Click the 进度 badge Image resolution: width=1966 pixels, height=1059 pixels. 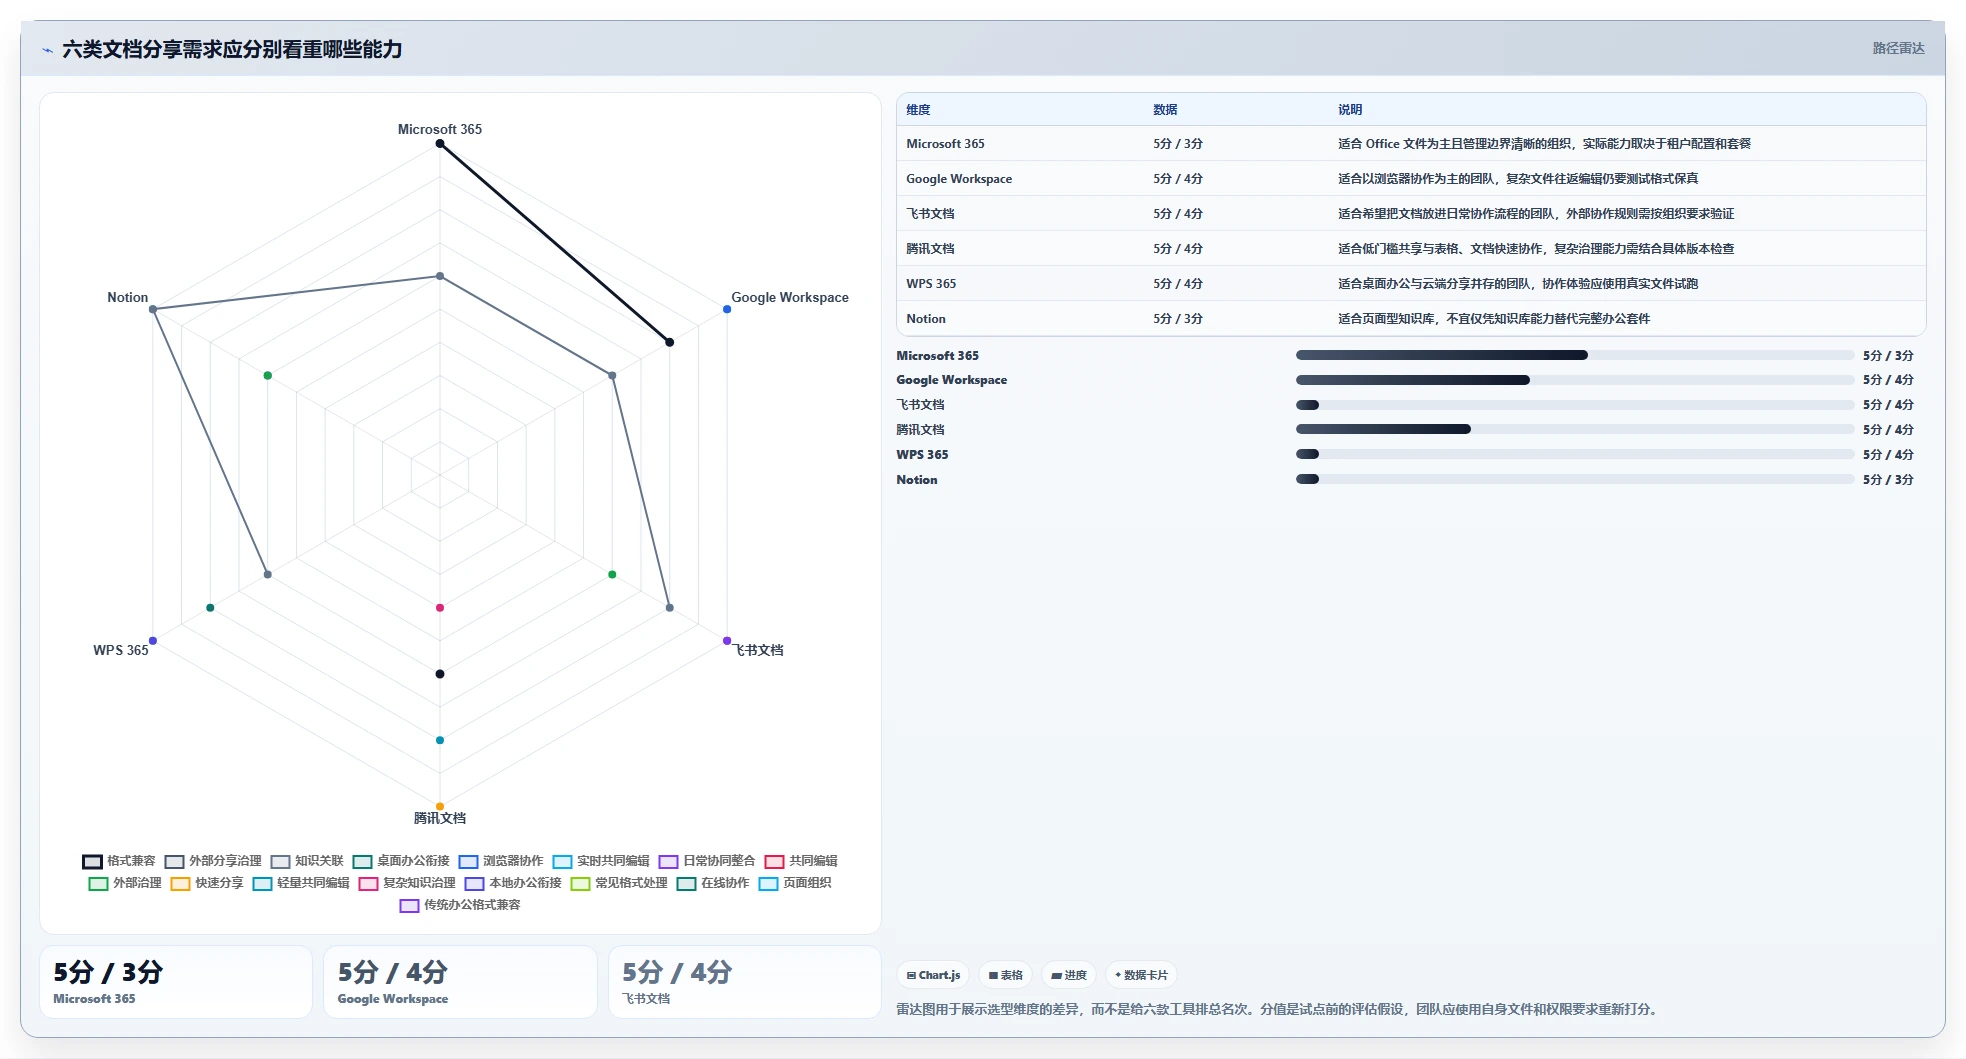(1069, 975)
